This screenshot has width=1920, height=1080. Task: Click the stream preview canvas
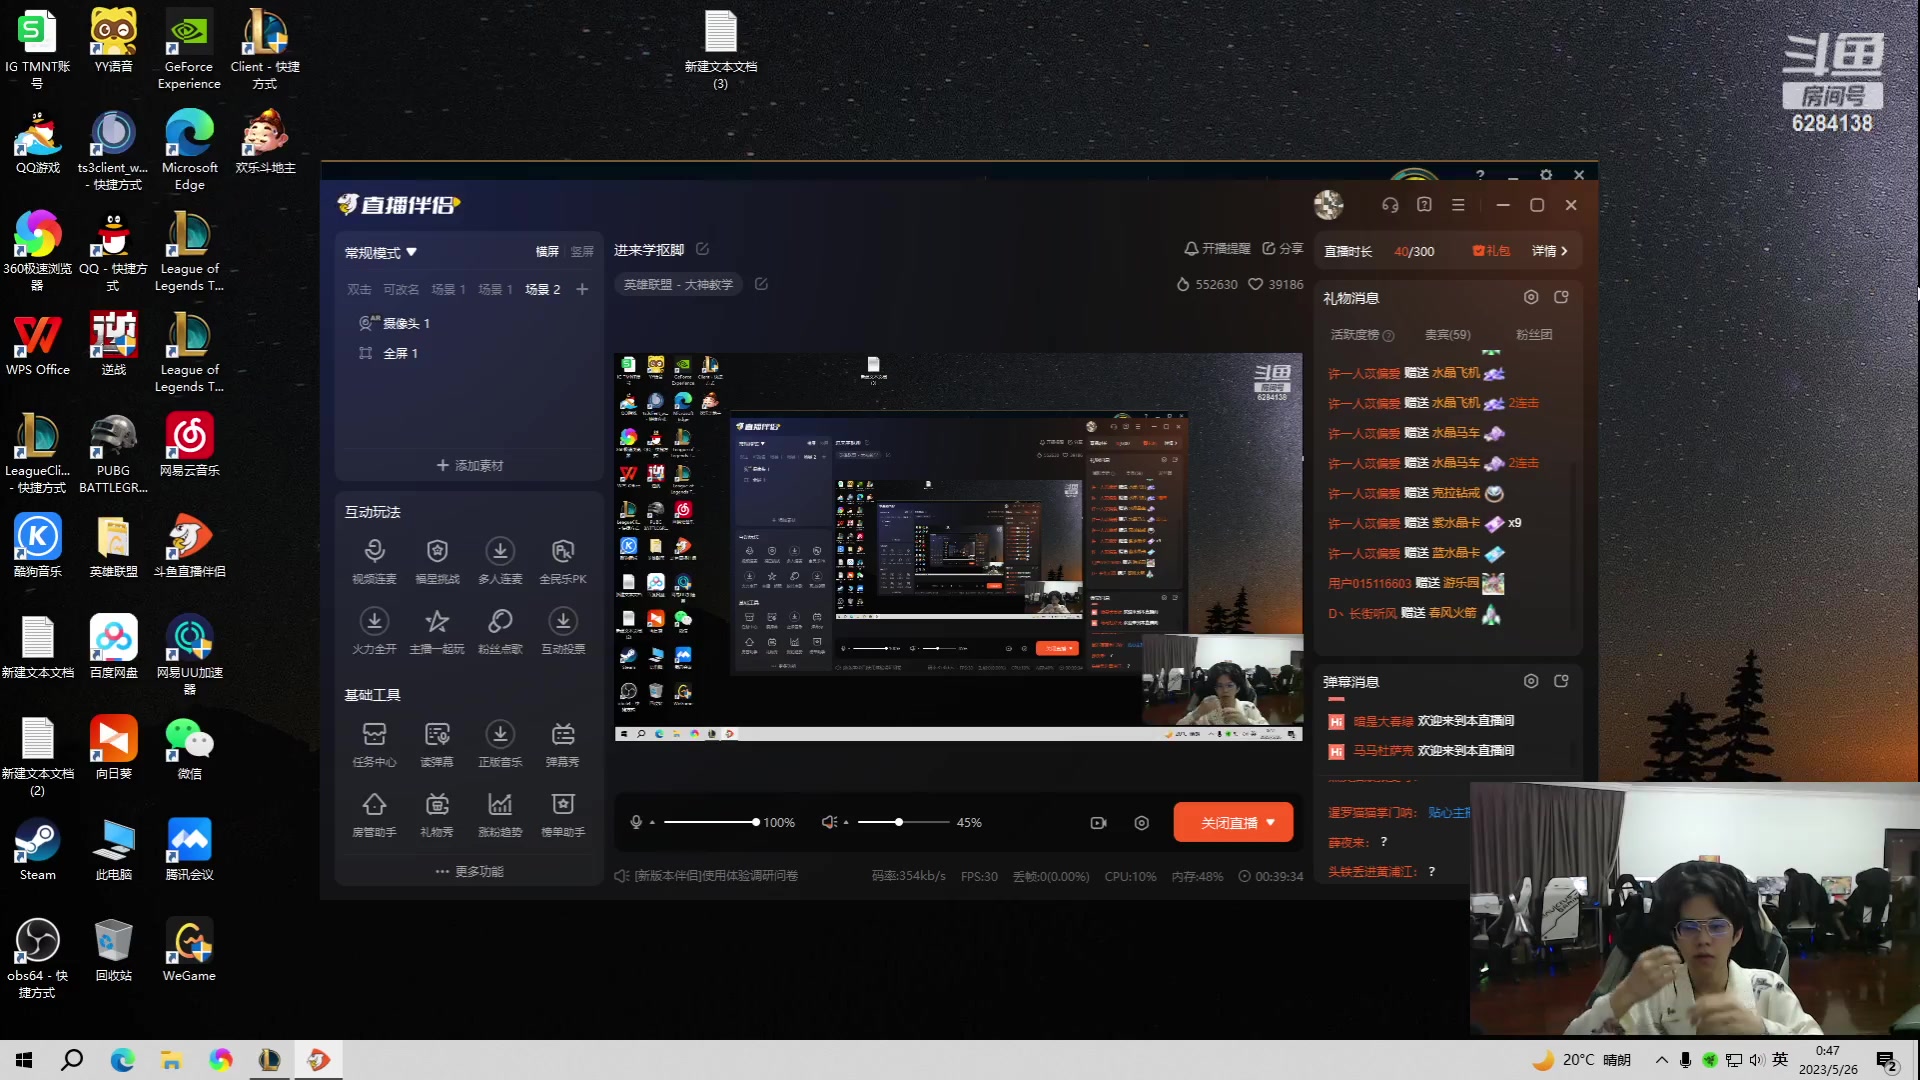tap(958, 547)
